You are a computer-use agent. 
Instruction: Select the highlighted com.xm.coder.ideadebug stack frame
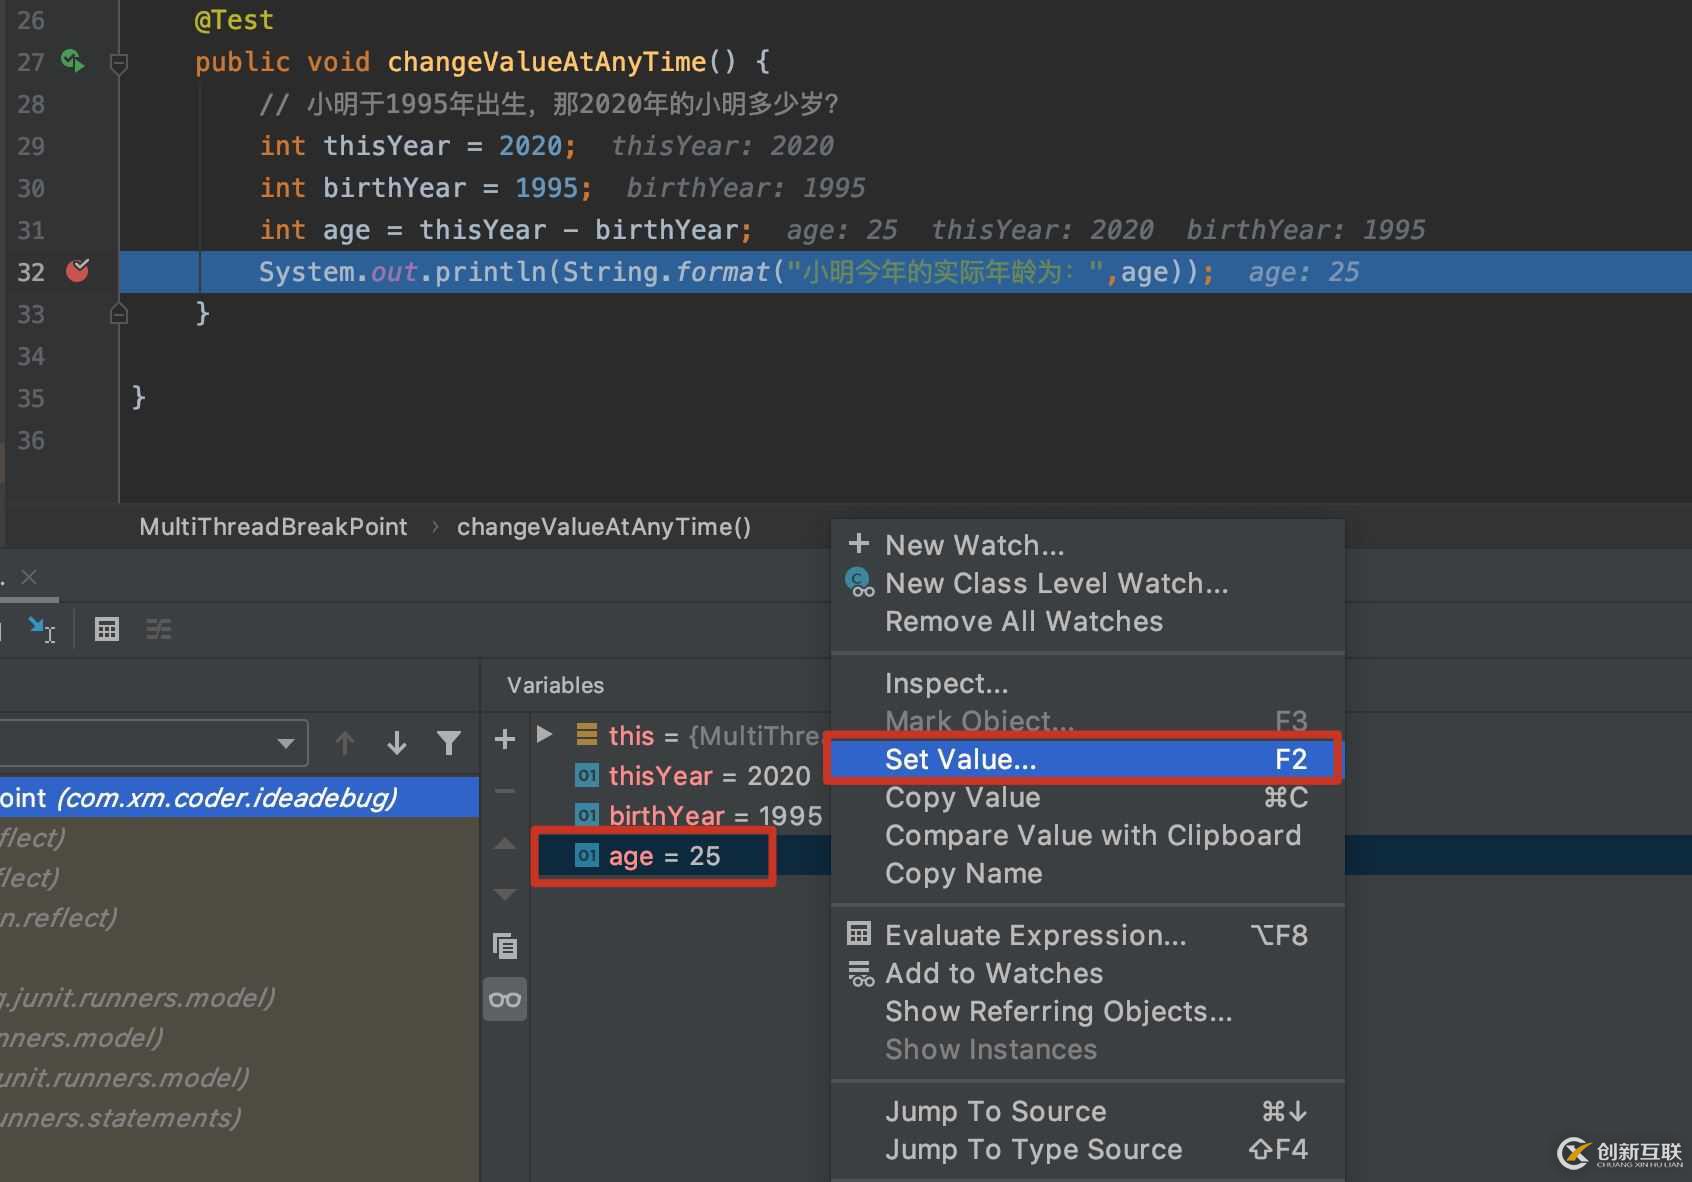click(239, 797)
